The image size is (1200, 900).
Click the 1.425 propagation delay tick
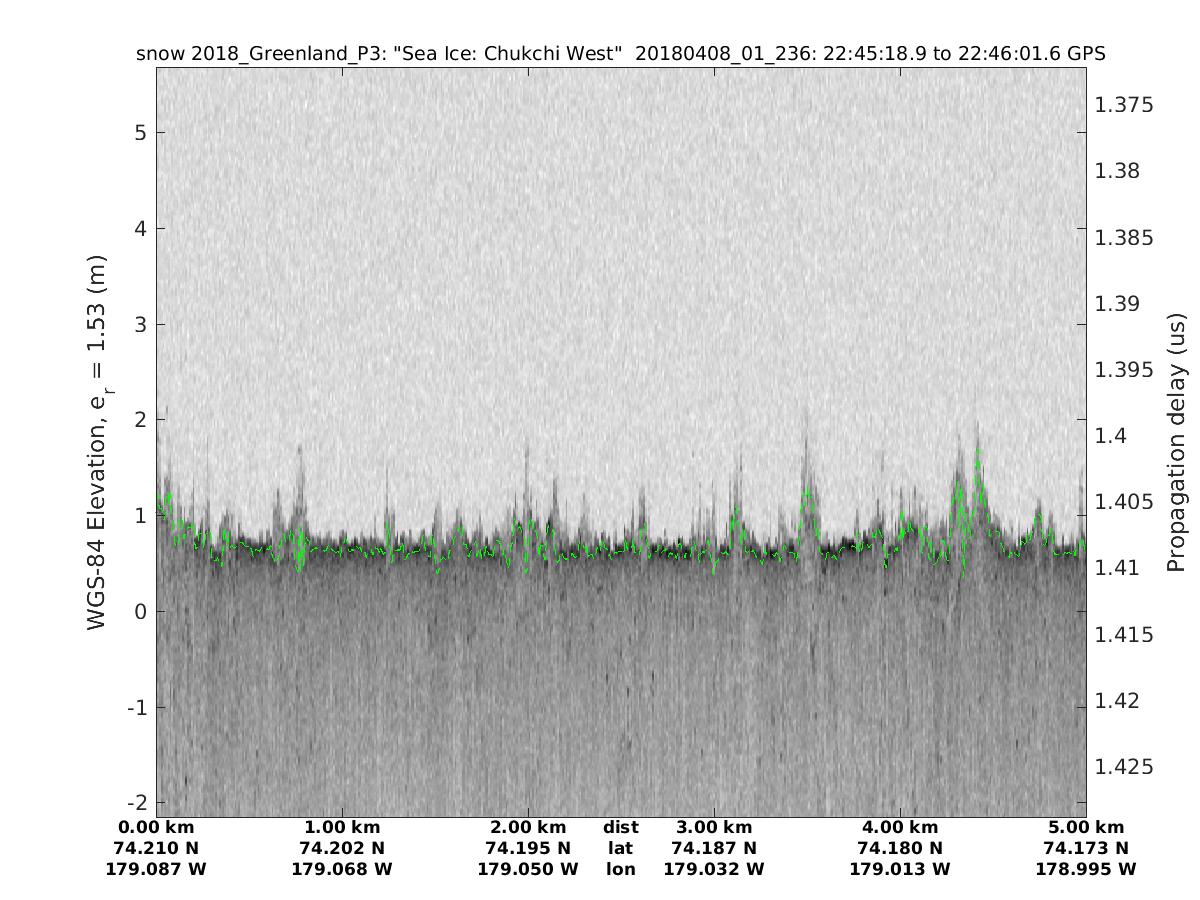pos(1125,767)
